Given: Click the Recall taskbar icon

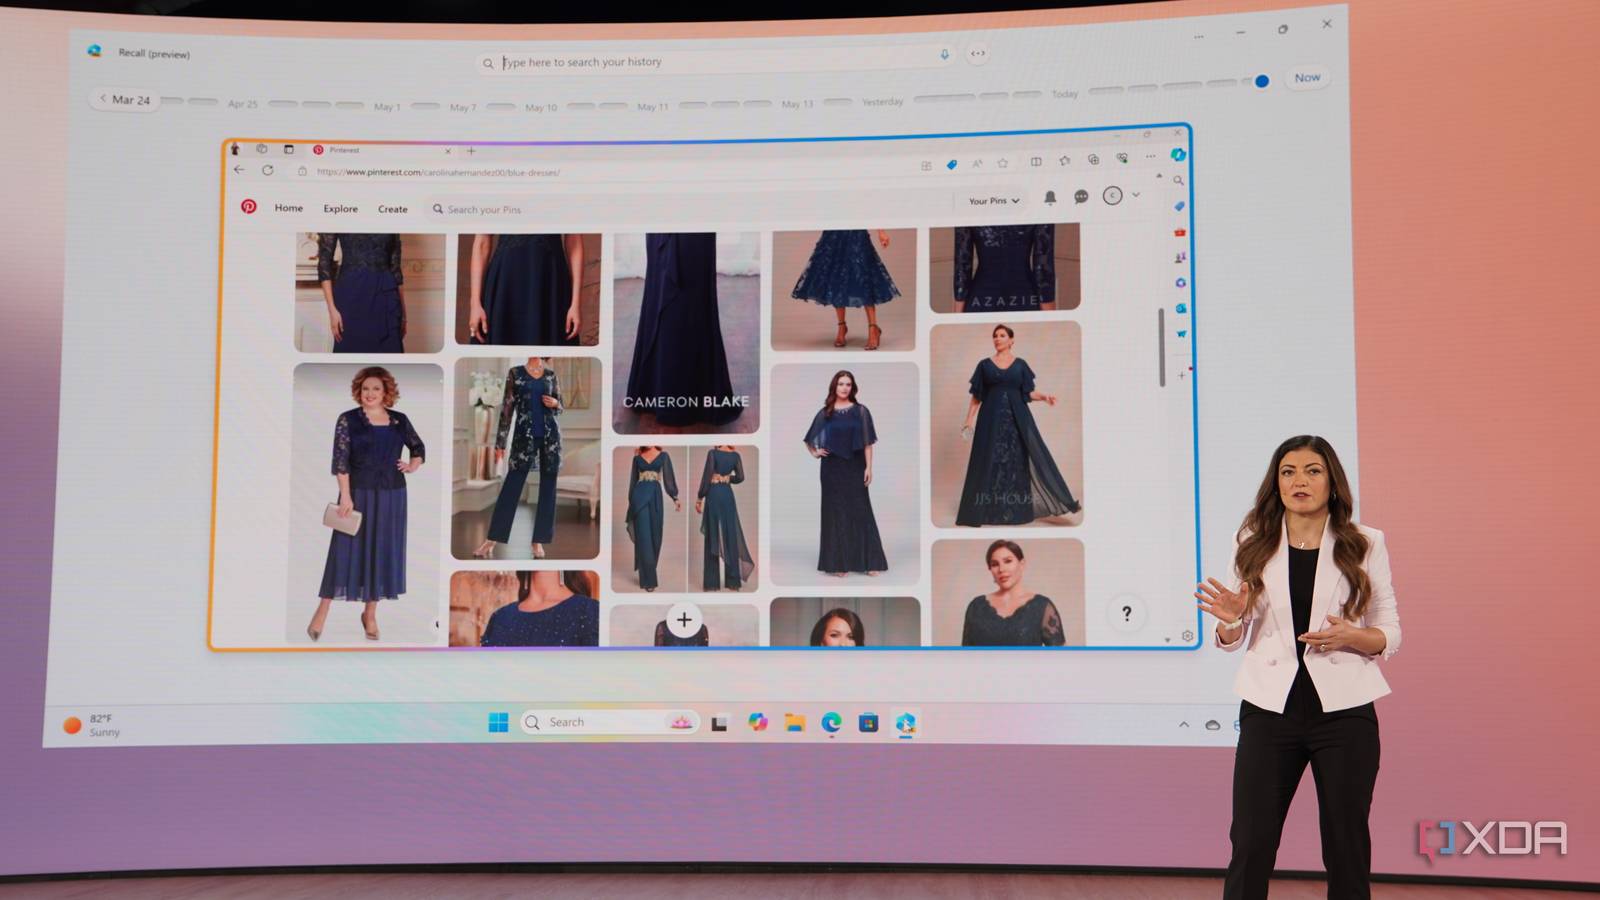Looking at the screenshot, I should click(906, 722).
